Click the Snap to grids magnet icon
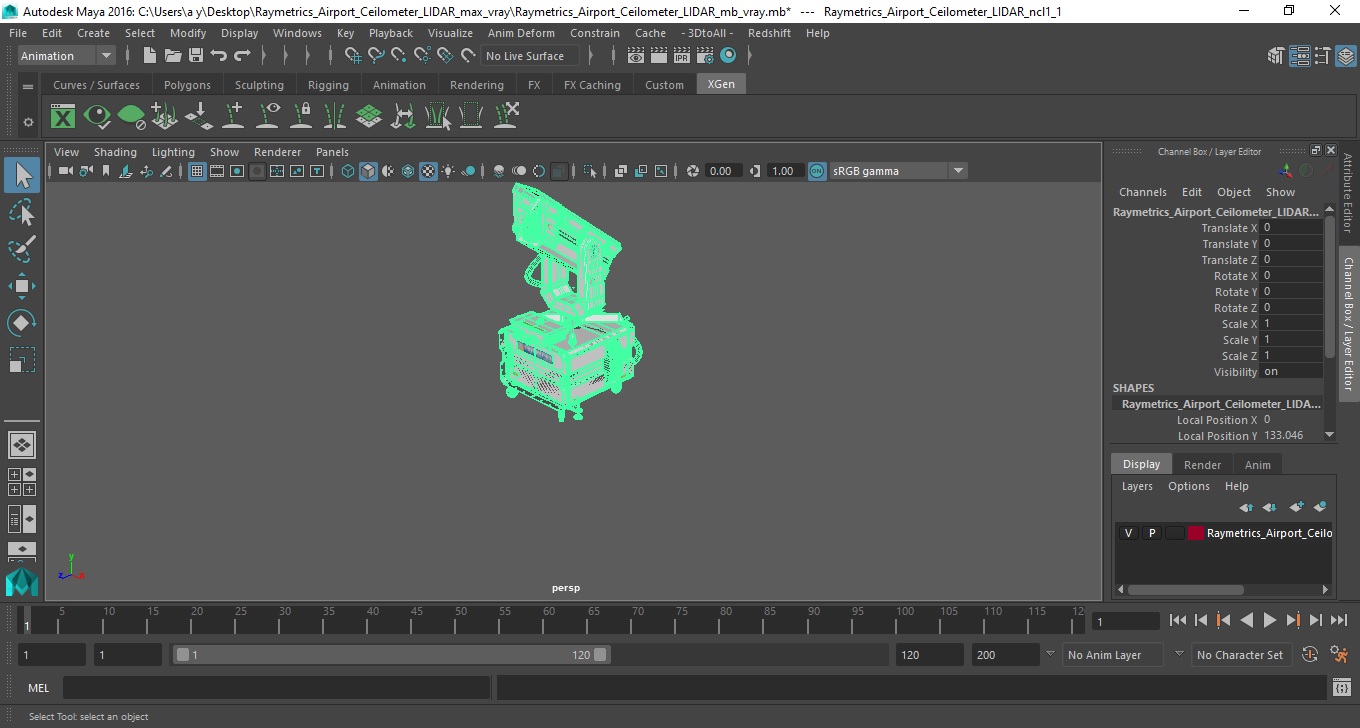The height and width of the screenshot is (728, 1360). (353, 56)
